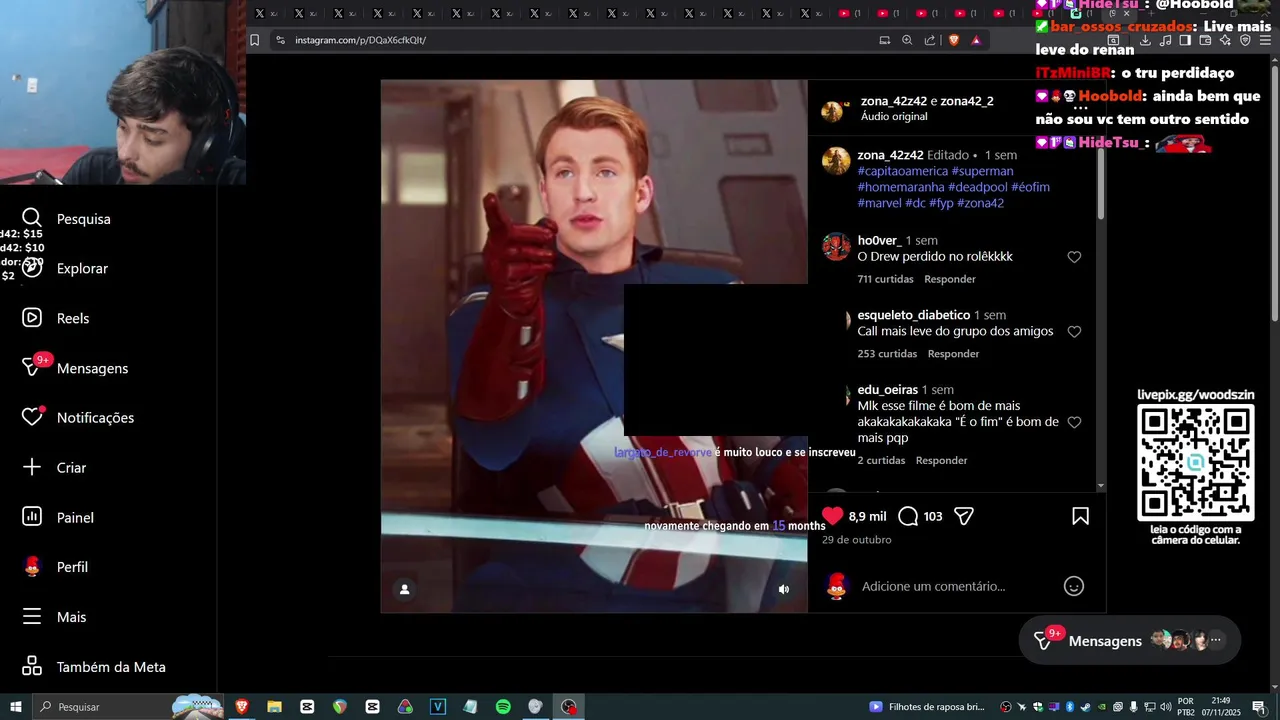Open edu_oeiras username

887,389
